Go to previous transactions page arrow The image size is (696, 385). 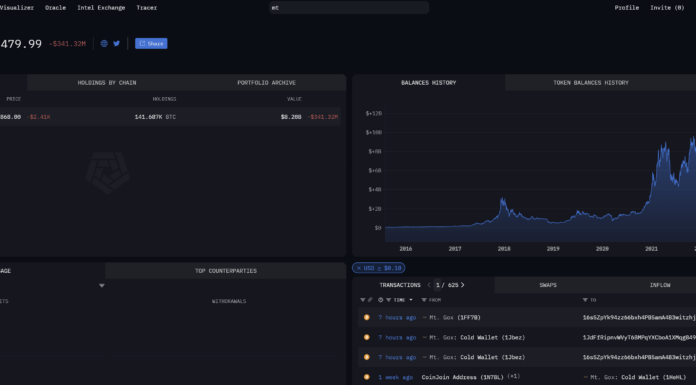click(429, 285)
